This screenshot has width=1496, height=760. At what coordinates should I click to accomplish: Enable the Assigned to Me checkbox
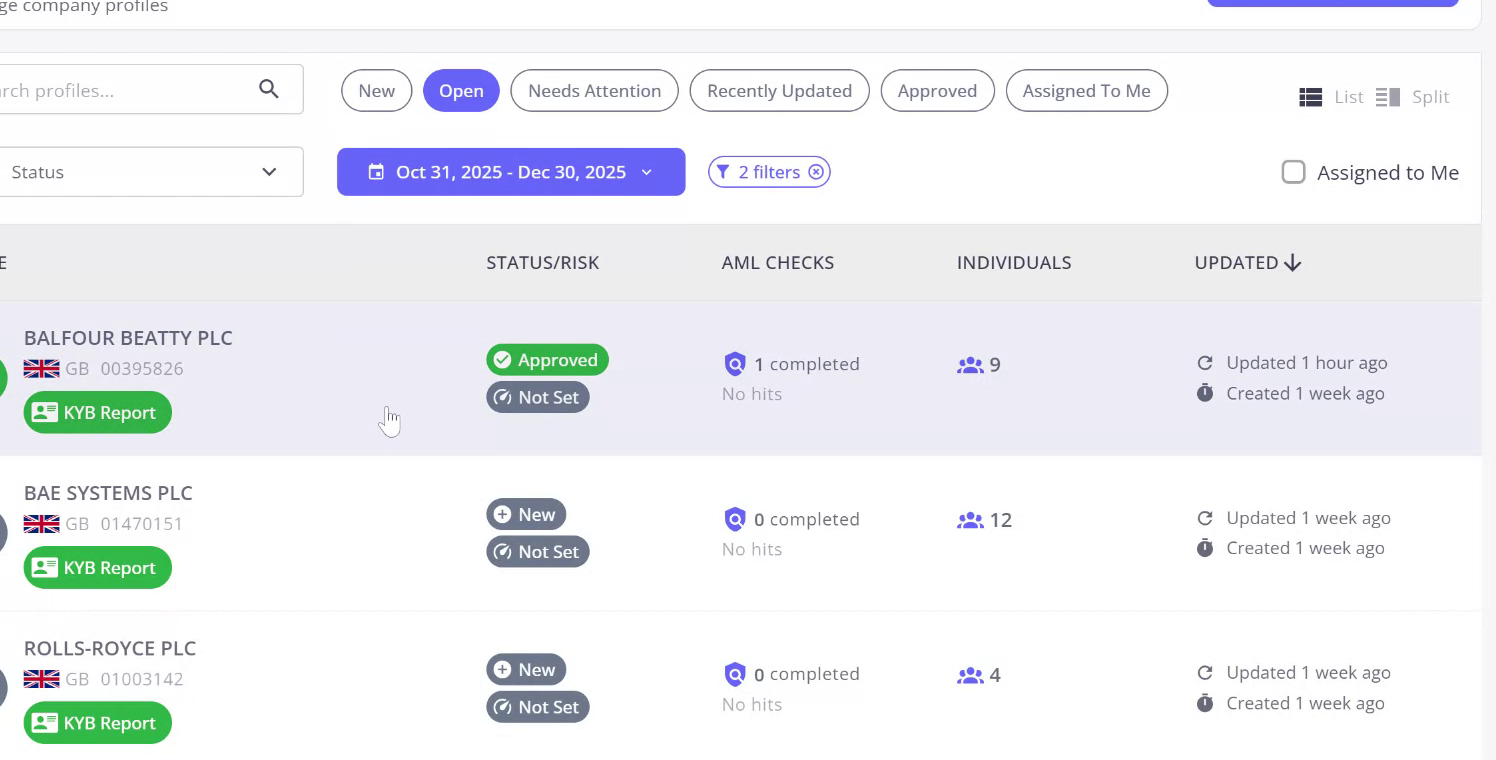pos(1293,172)
